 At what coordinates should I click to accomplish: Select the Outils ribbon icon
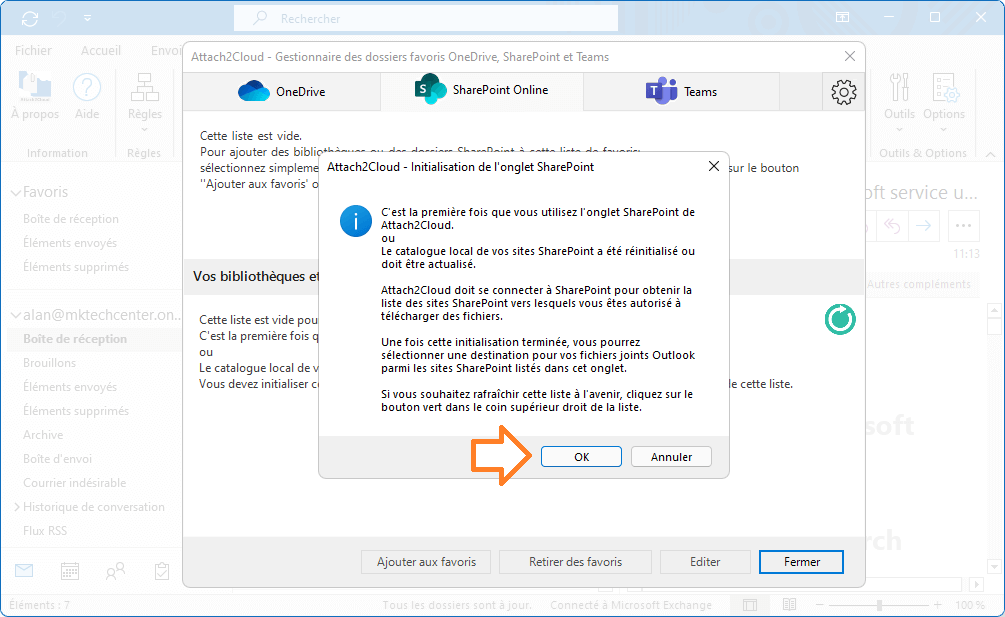899,95
